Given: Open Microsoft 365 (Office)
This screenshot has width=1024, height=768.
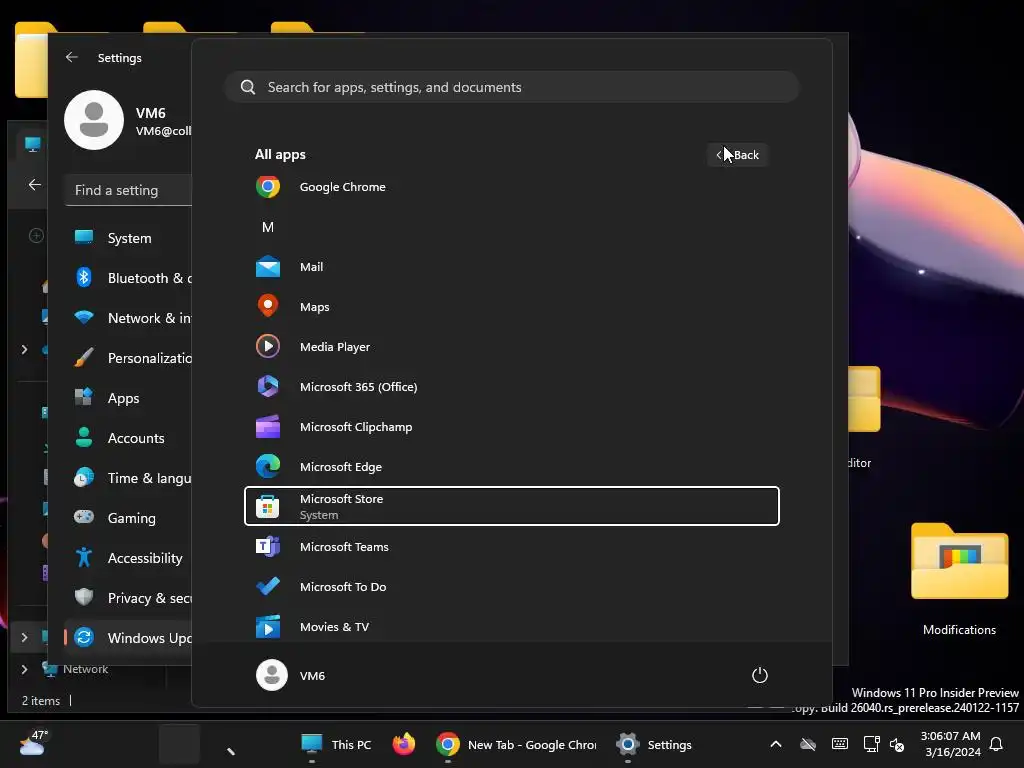Looking at the screenshot, I should tap(511, 387).
